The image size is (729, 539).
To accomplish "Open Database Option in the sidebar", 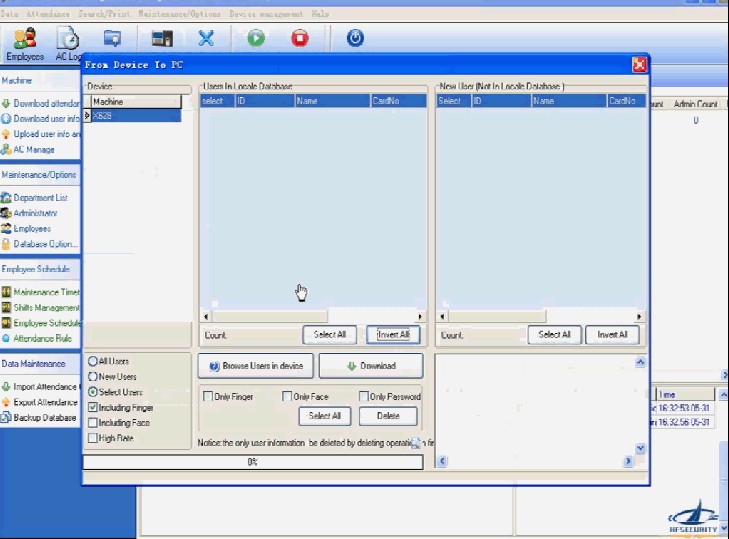I will (x=40, y=244).
